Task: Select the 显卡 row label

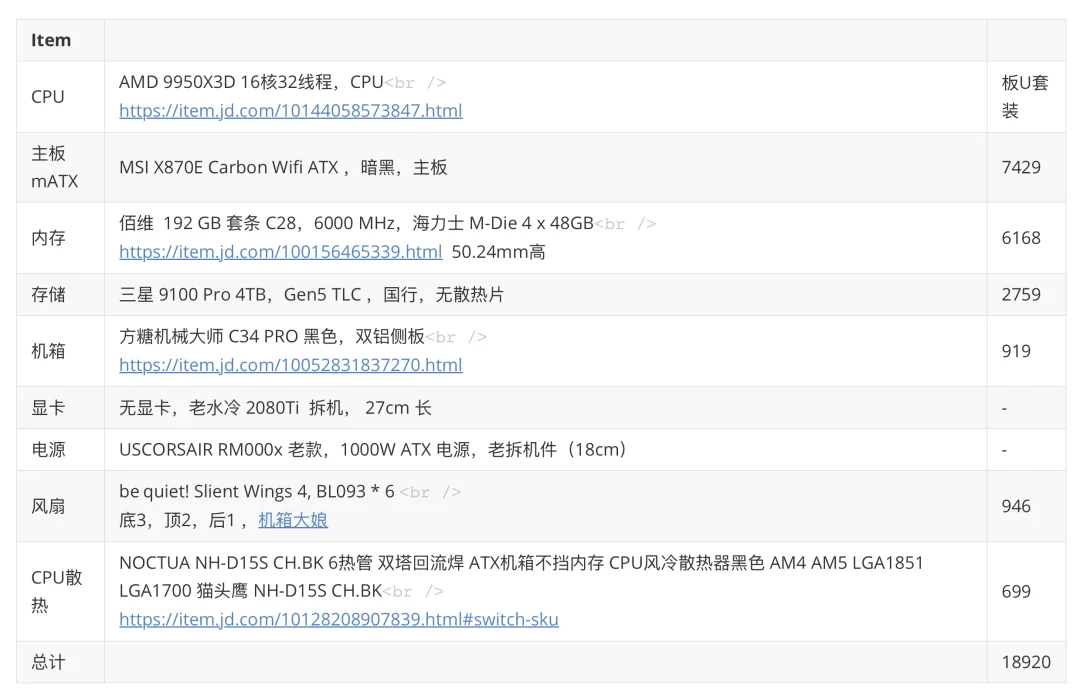Action: 48,407
